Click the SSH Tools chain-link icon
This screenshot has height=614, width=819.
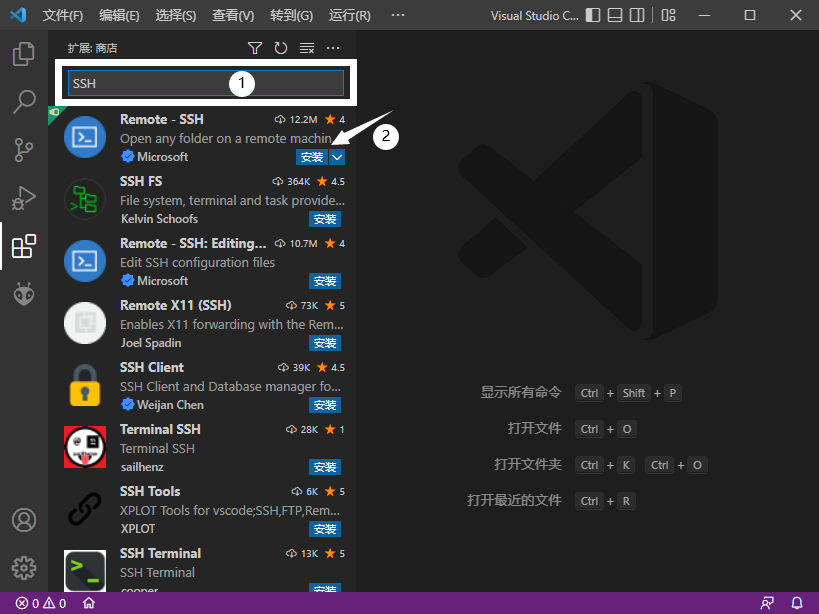[x=85, y=509]
